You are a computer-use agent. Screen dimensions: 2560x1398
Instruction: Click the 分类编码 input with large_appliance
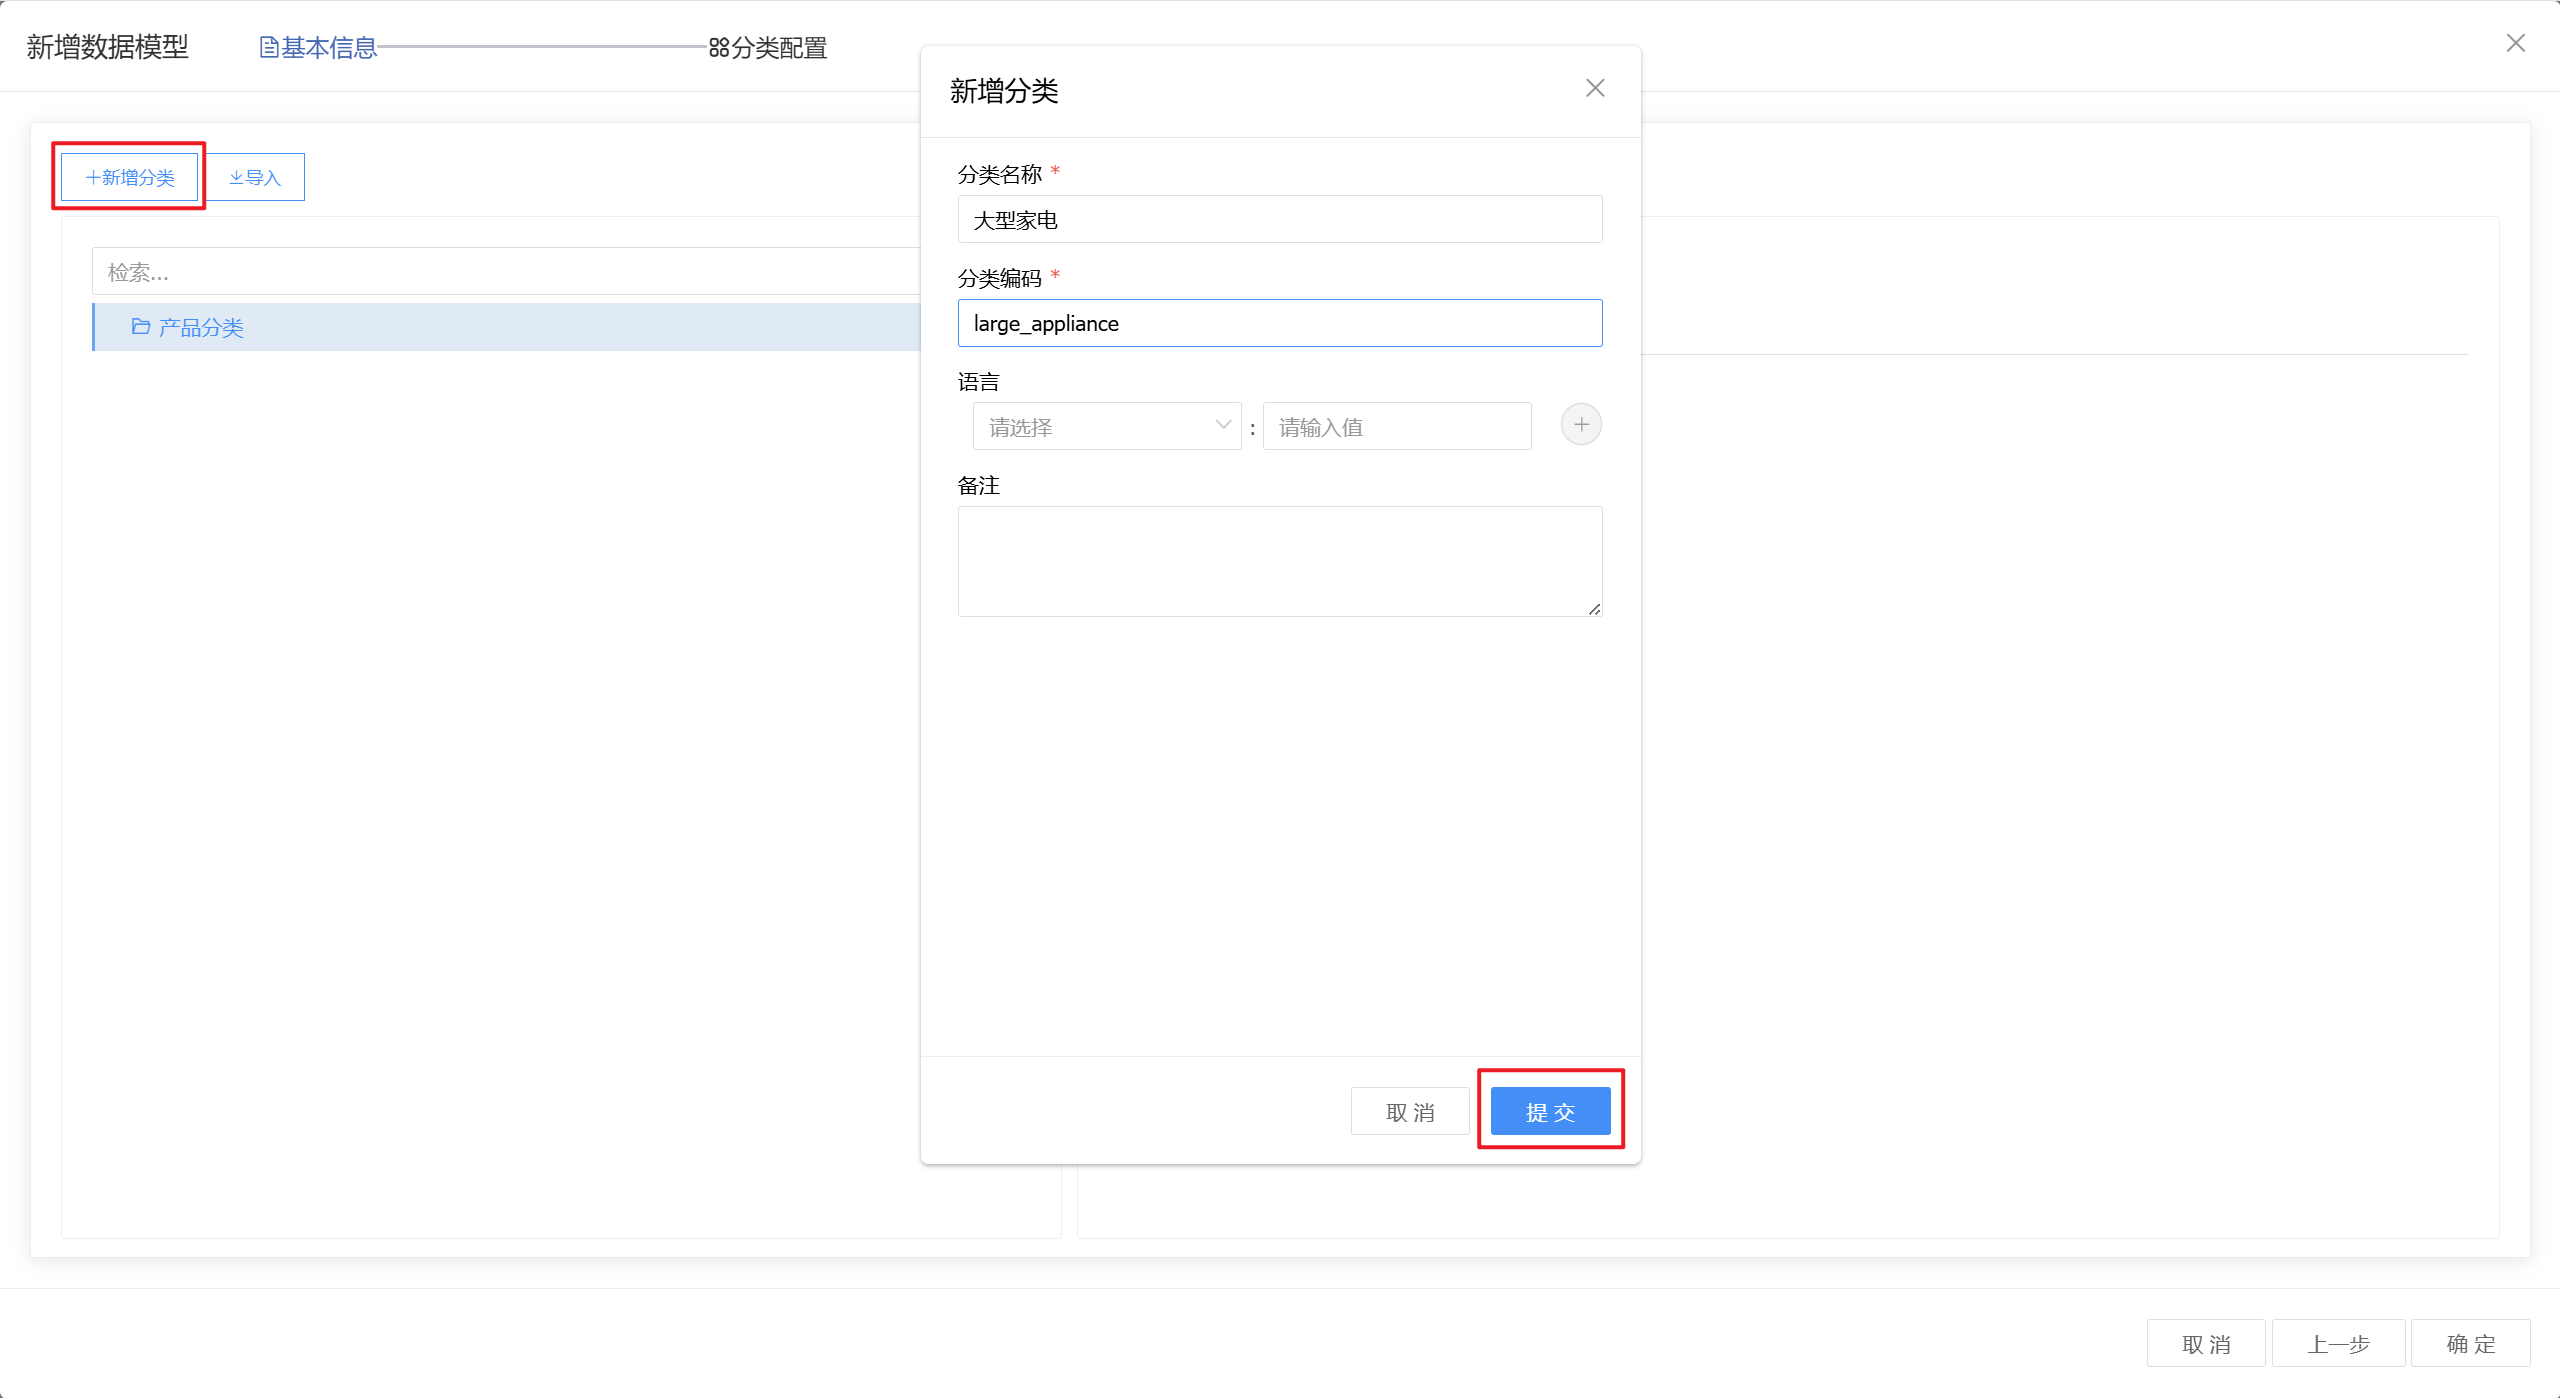pyautogui.click(x=1279, y=323)
